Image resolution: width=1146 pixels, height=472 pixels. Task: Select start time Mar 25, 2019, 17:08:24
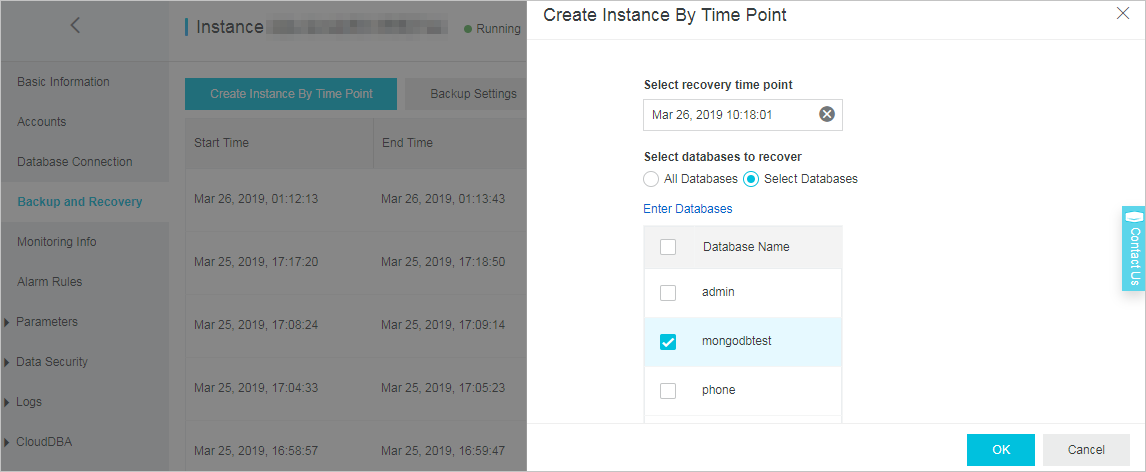[256, 324]
